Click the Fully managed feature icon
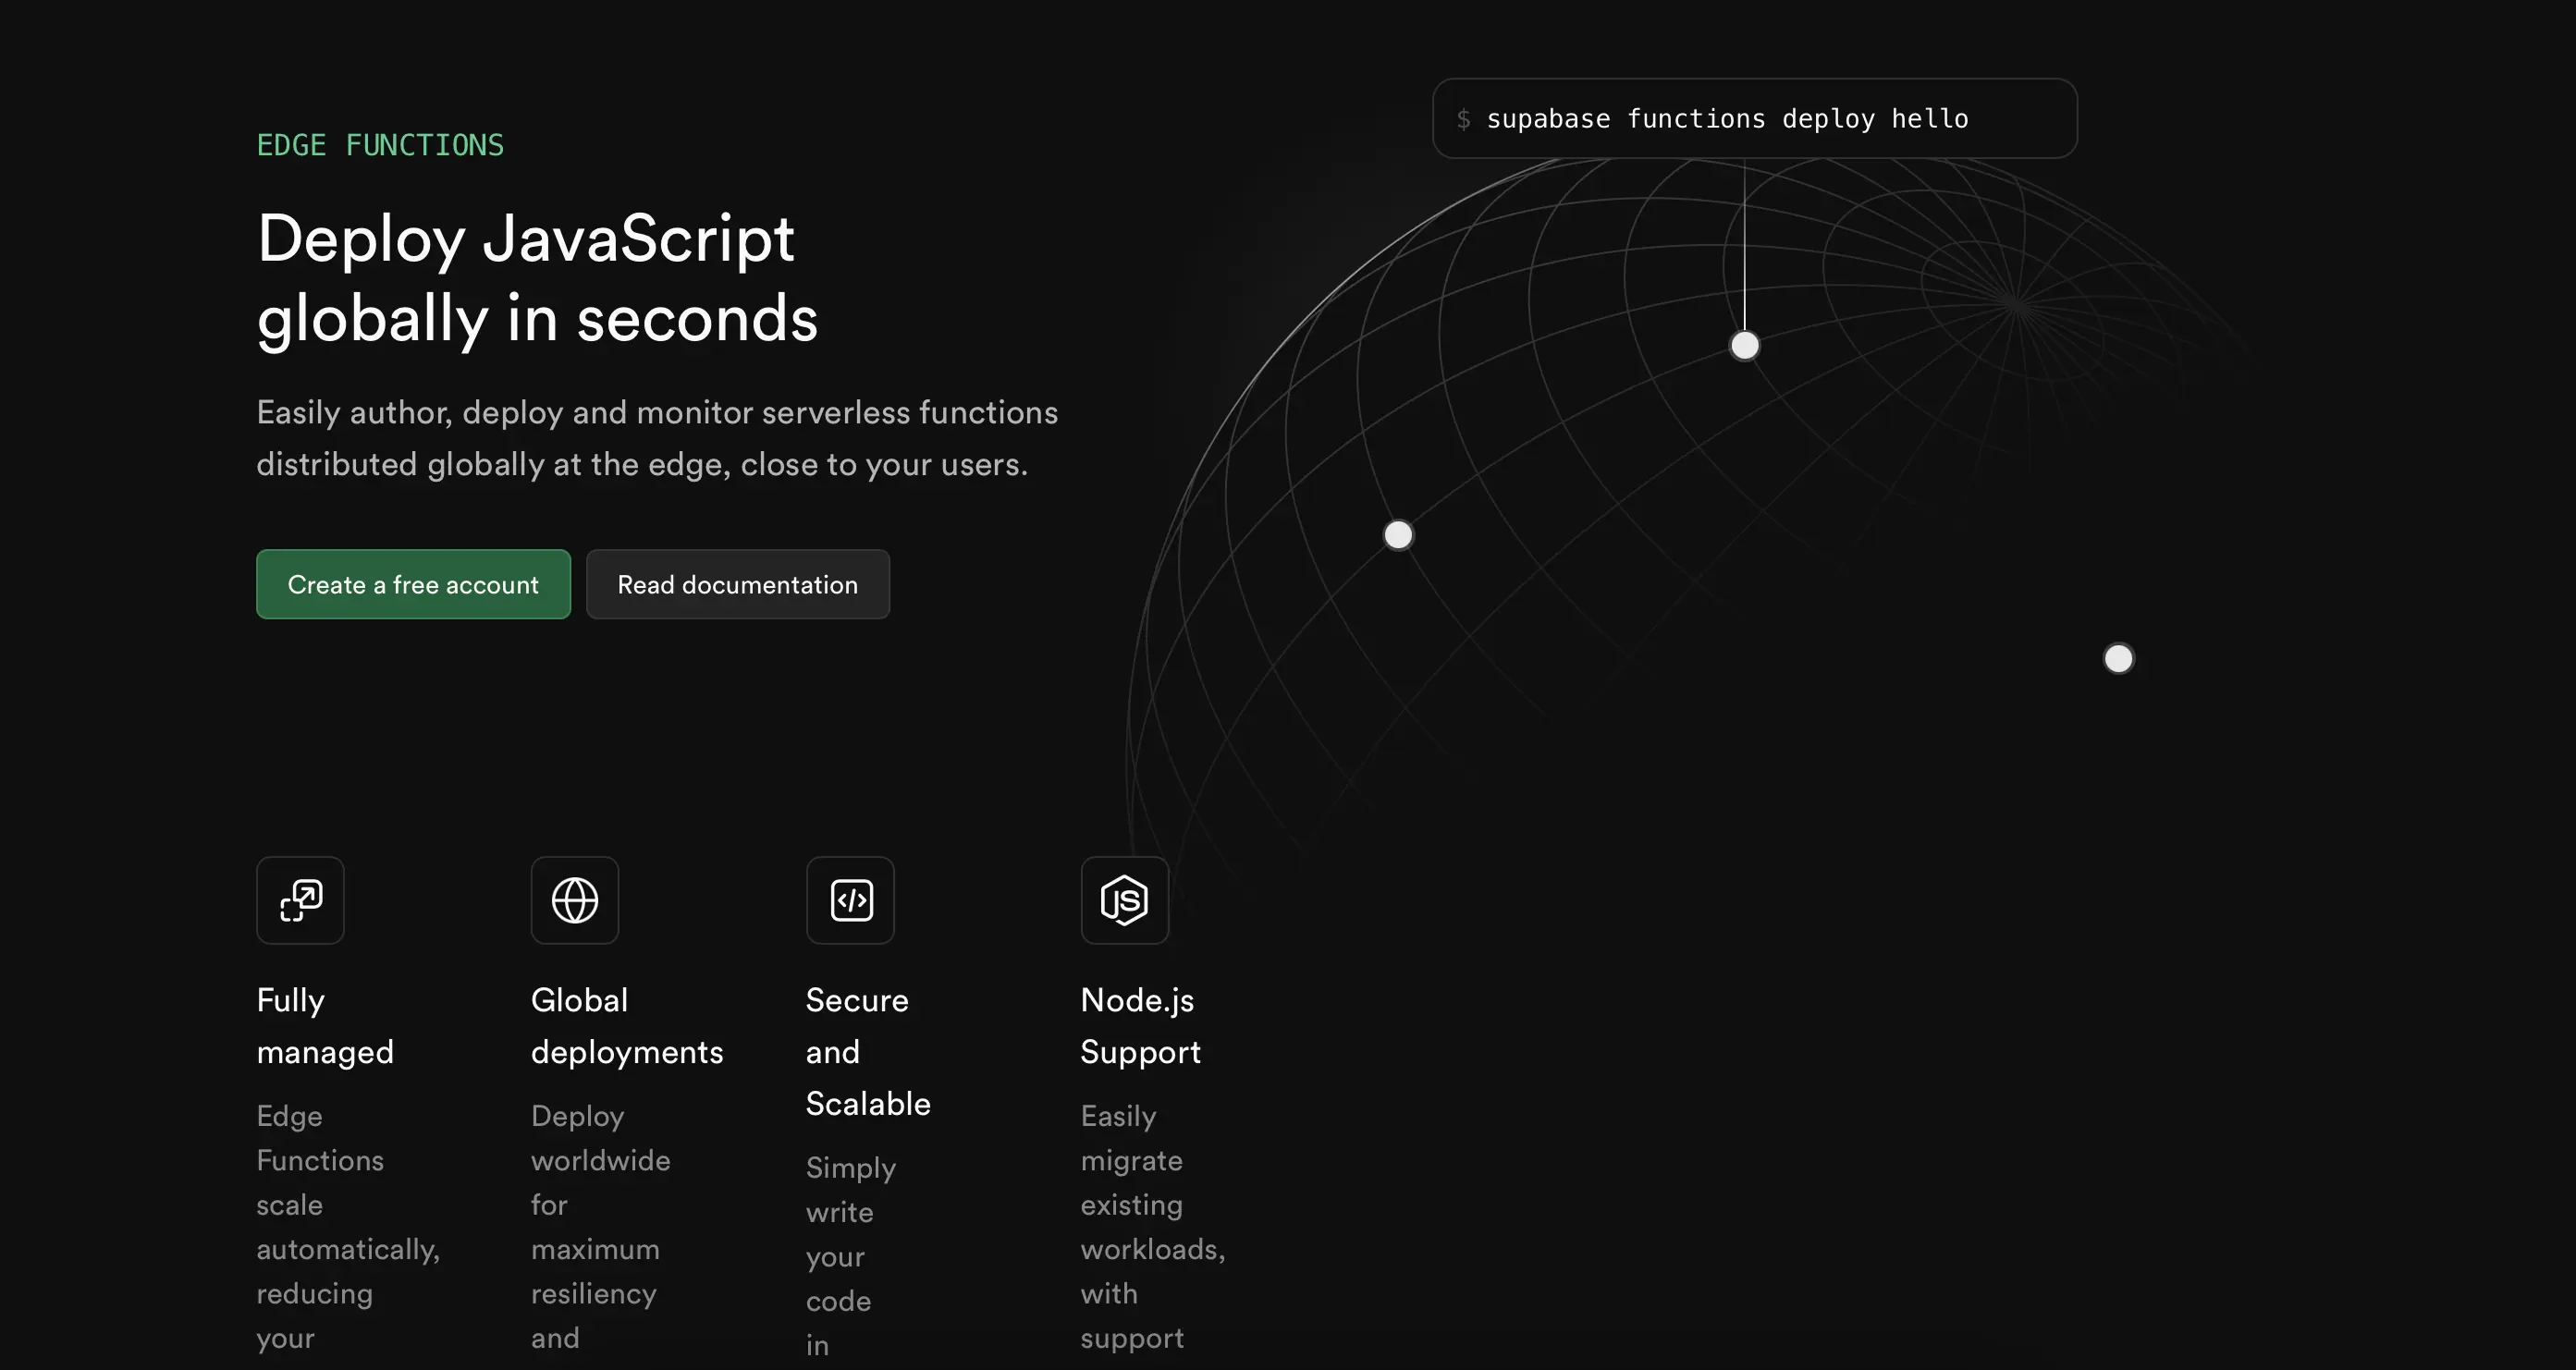The width and height of the screenshot is (2576, 1370). (x=300, y=900)
